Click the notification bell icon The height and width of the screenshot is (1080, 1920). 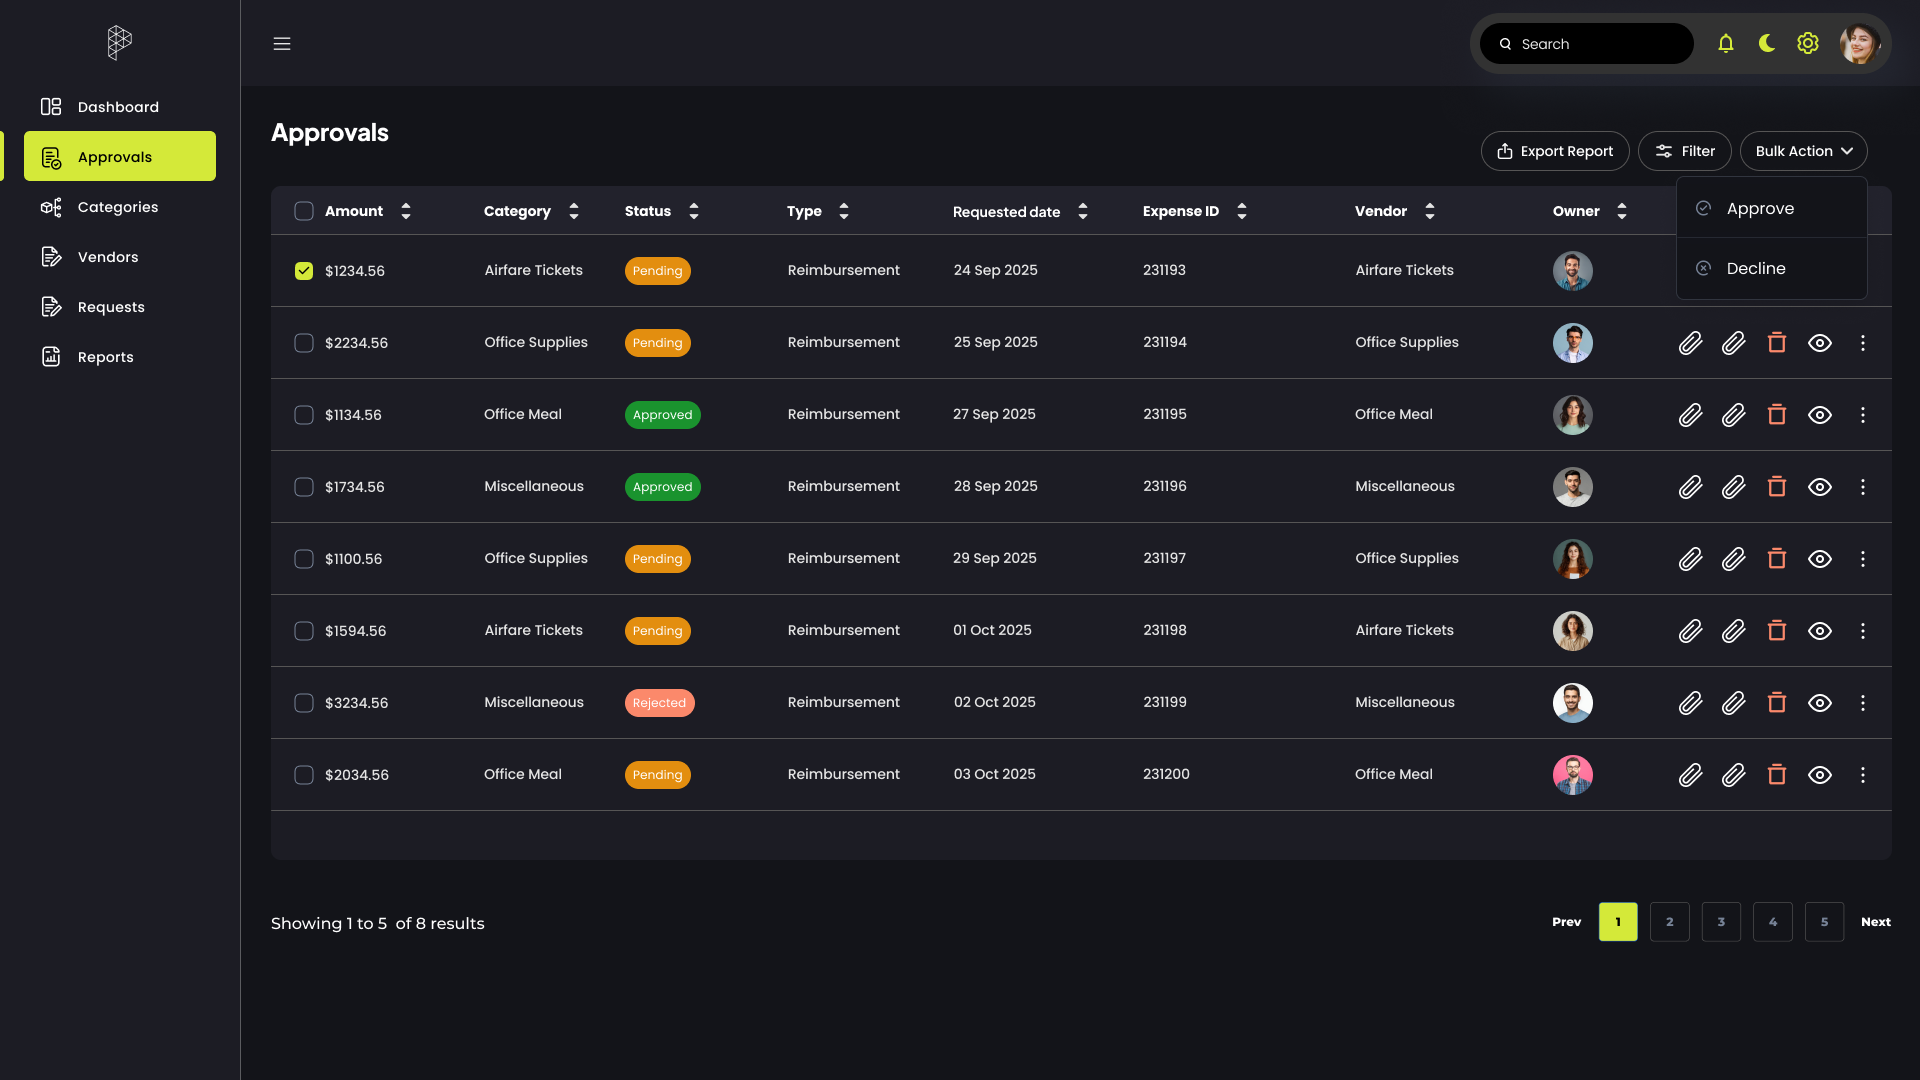click(1725, 44)
